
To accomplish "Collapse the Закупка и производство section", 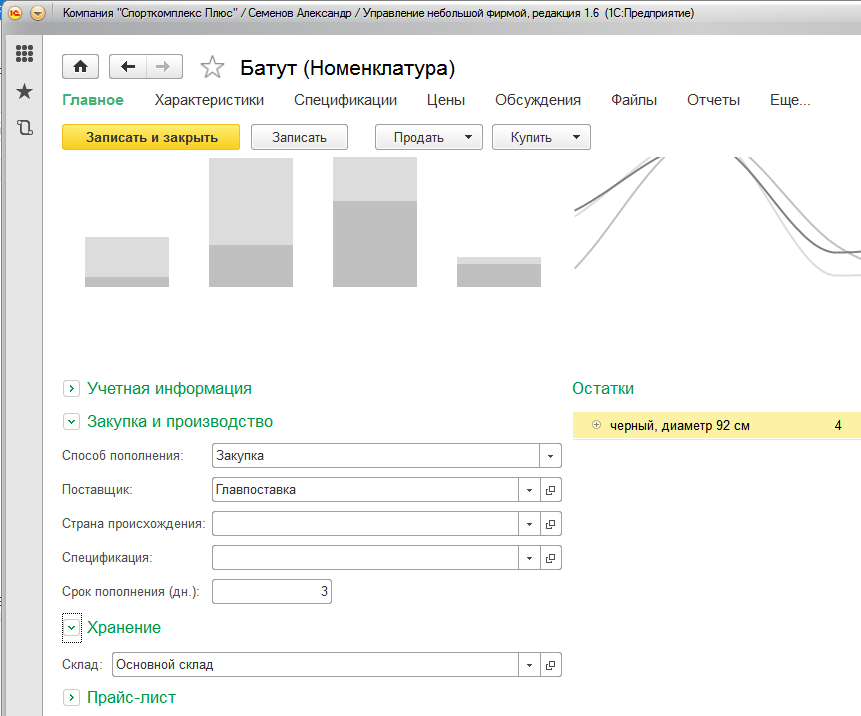I will [x=71, y=422].
